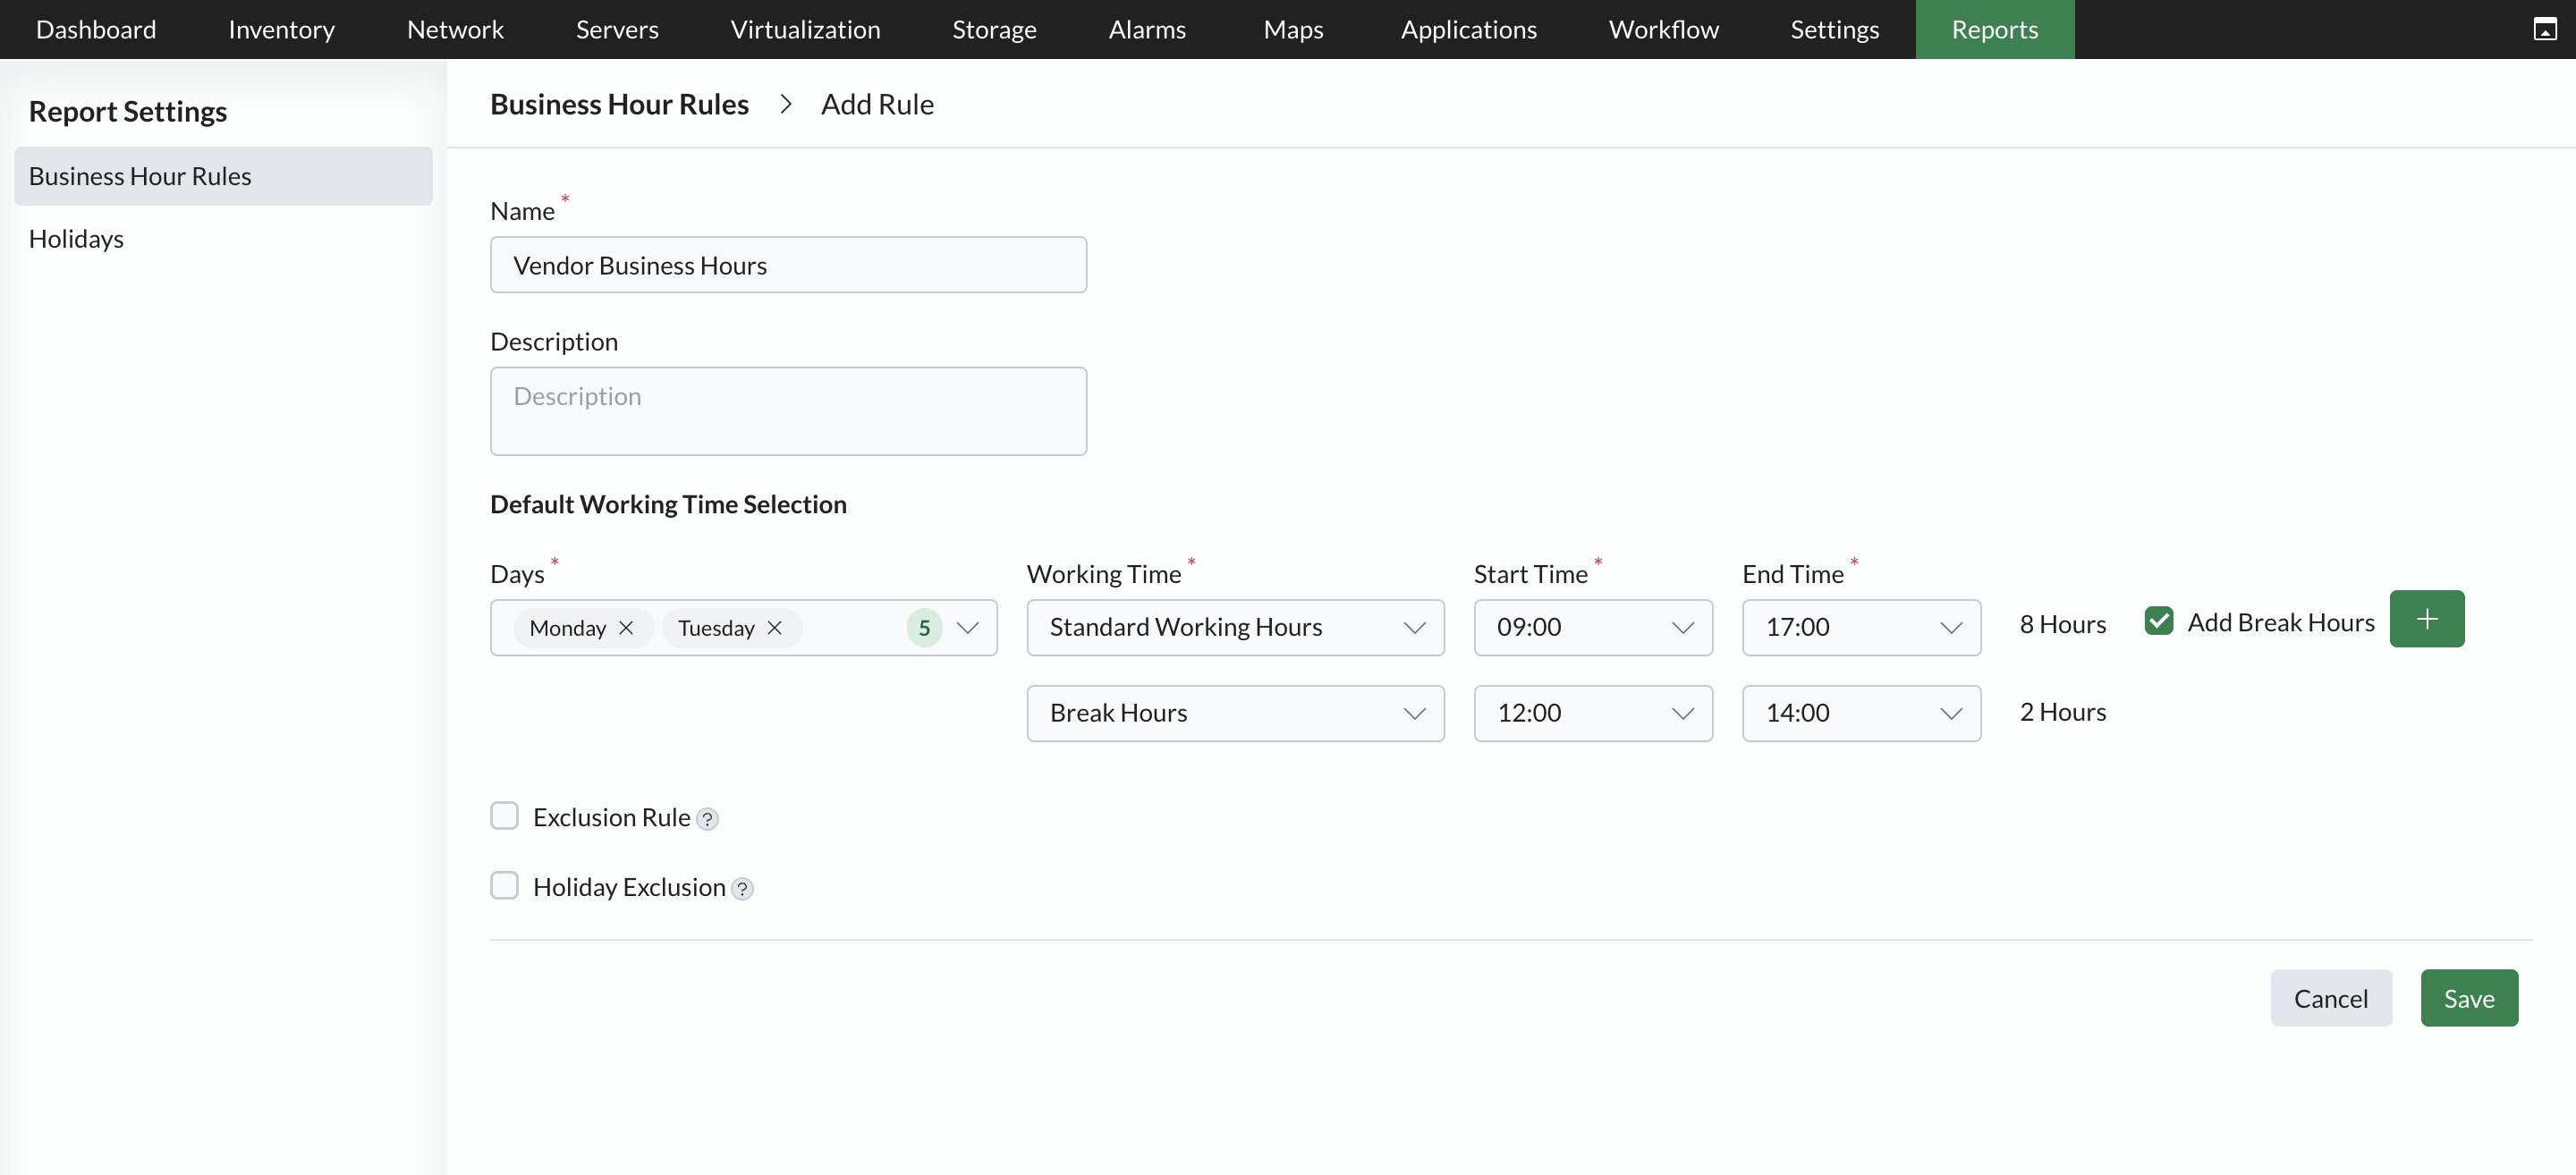Open Exclusion Rule help tooltip icon
This screenshot has height=1175, width=2576.
pyautogui.click(x=707, y=819)
